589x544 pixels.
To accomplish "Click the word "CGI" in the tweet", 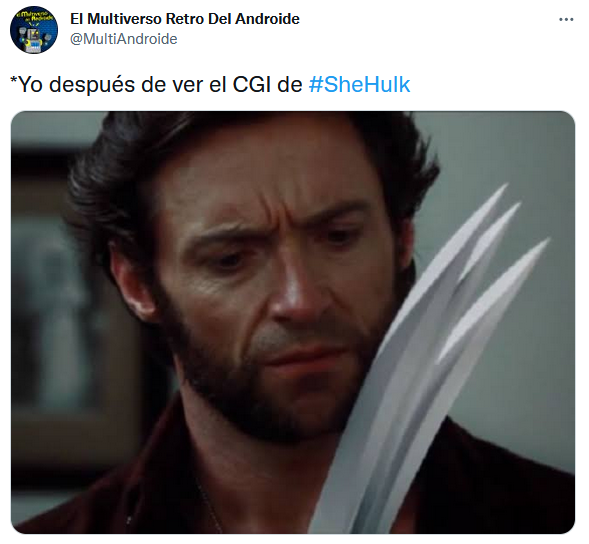I will [251, 85].
